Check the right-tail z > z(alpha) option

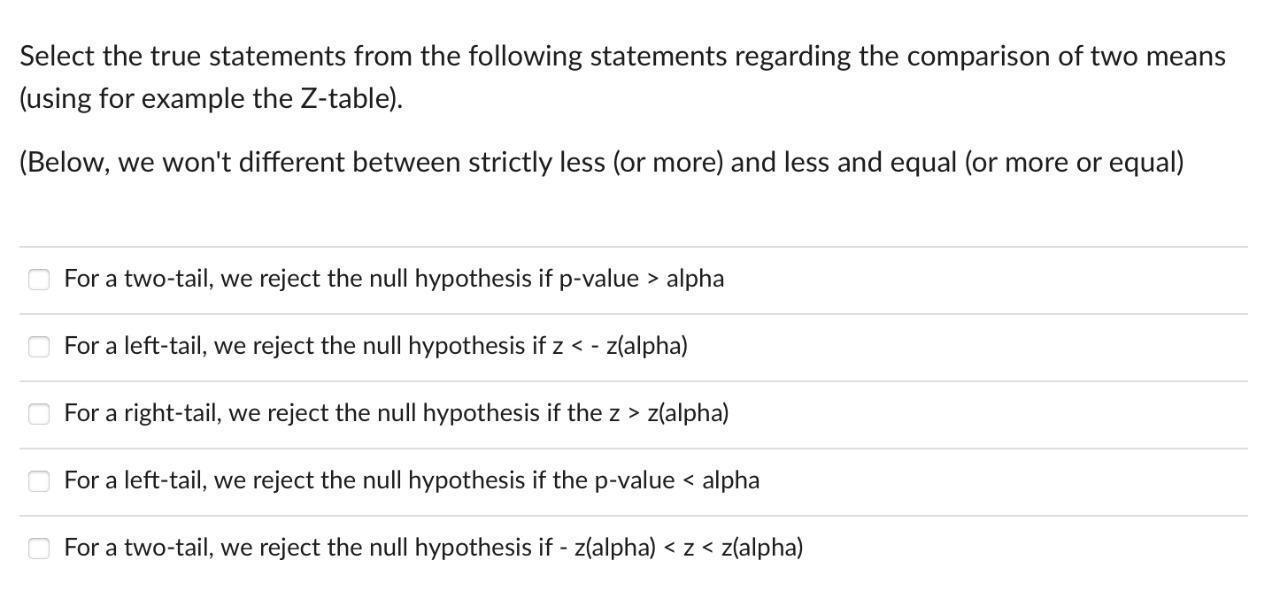pos(39,413)
